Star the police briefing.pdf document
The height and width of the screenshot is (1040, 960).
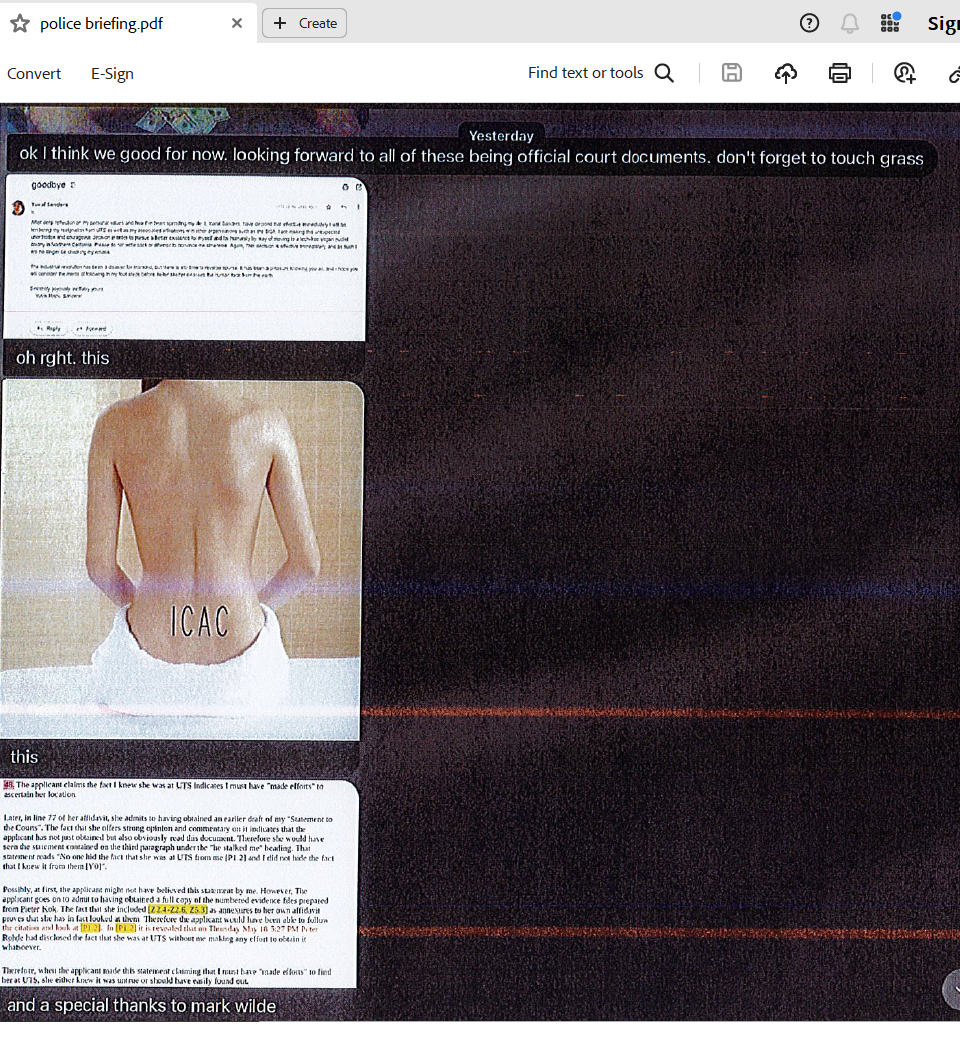(x=20, y=23)
